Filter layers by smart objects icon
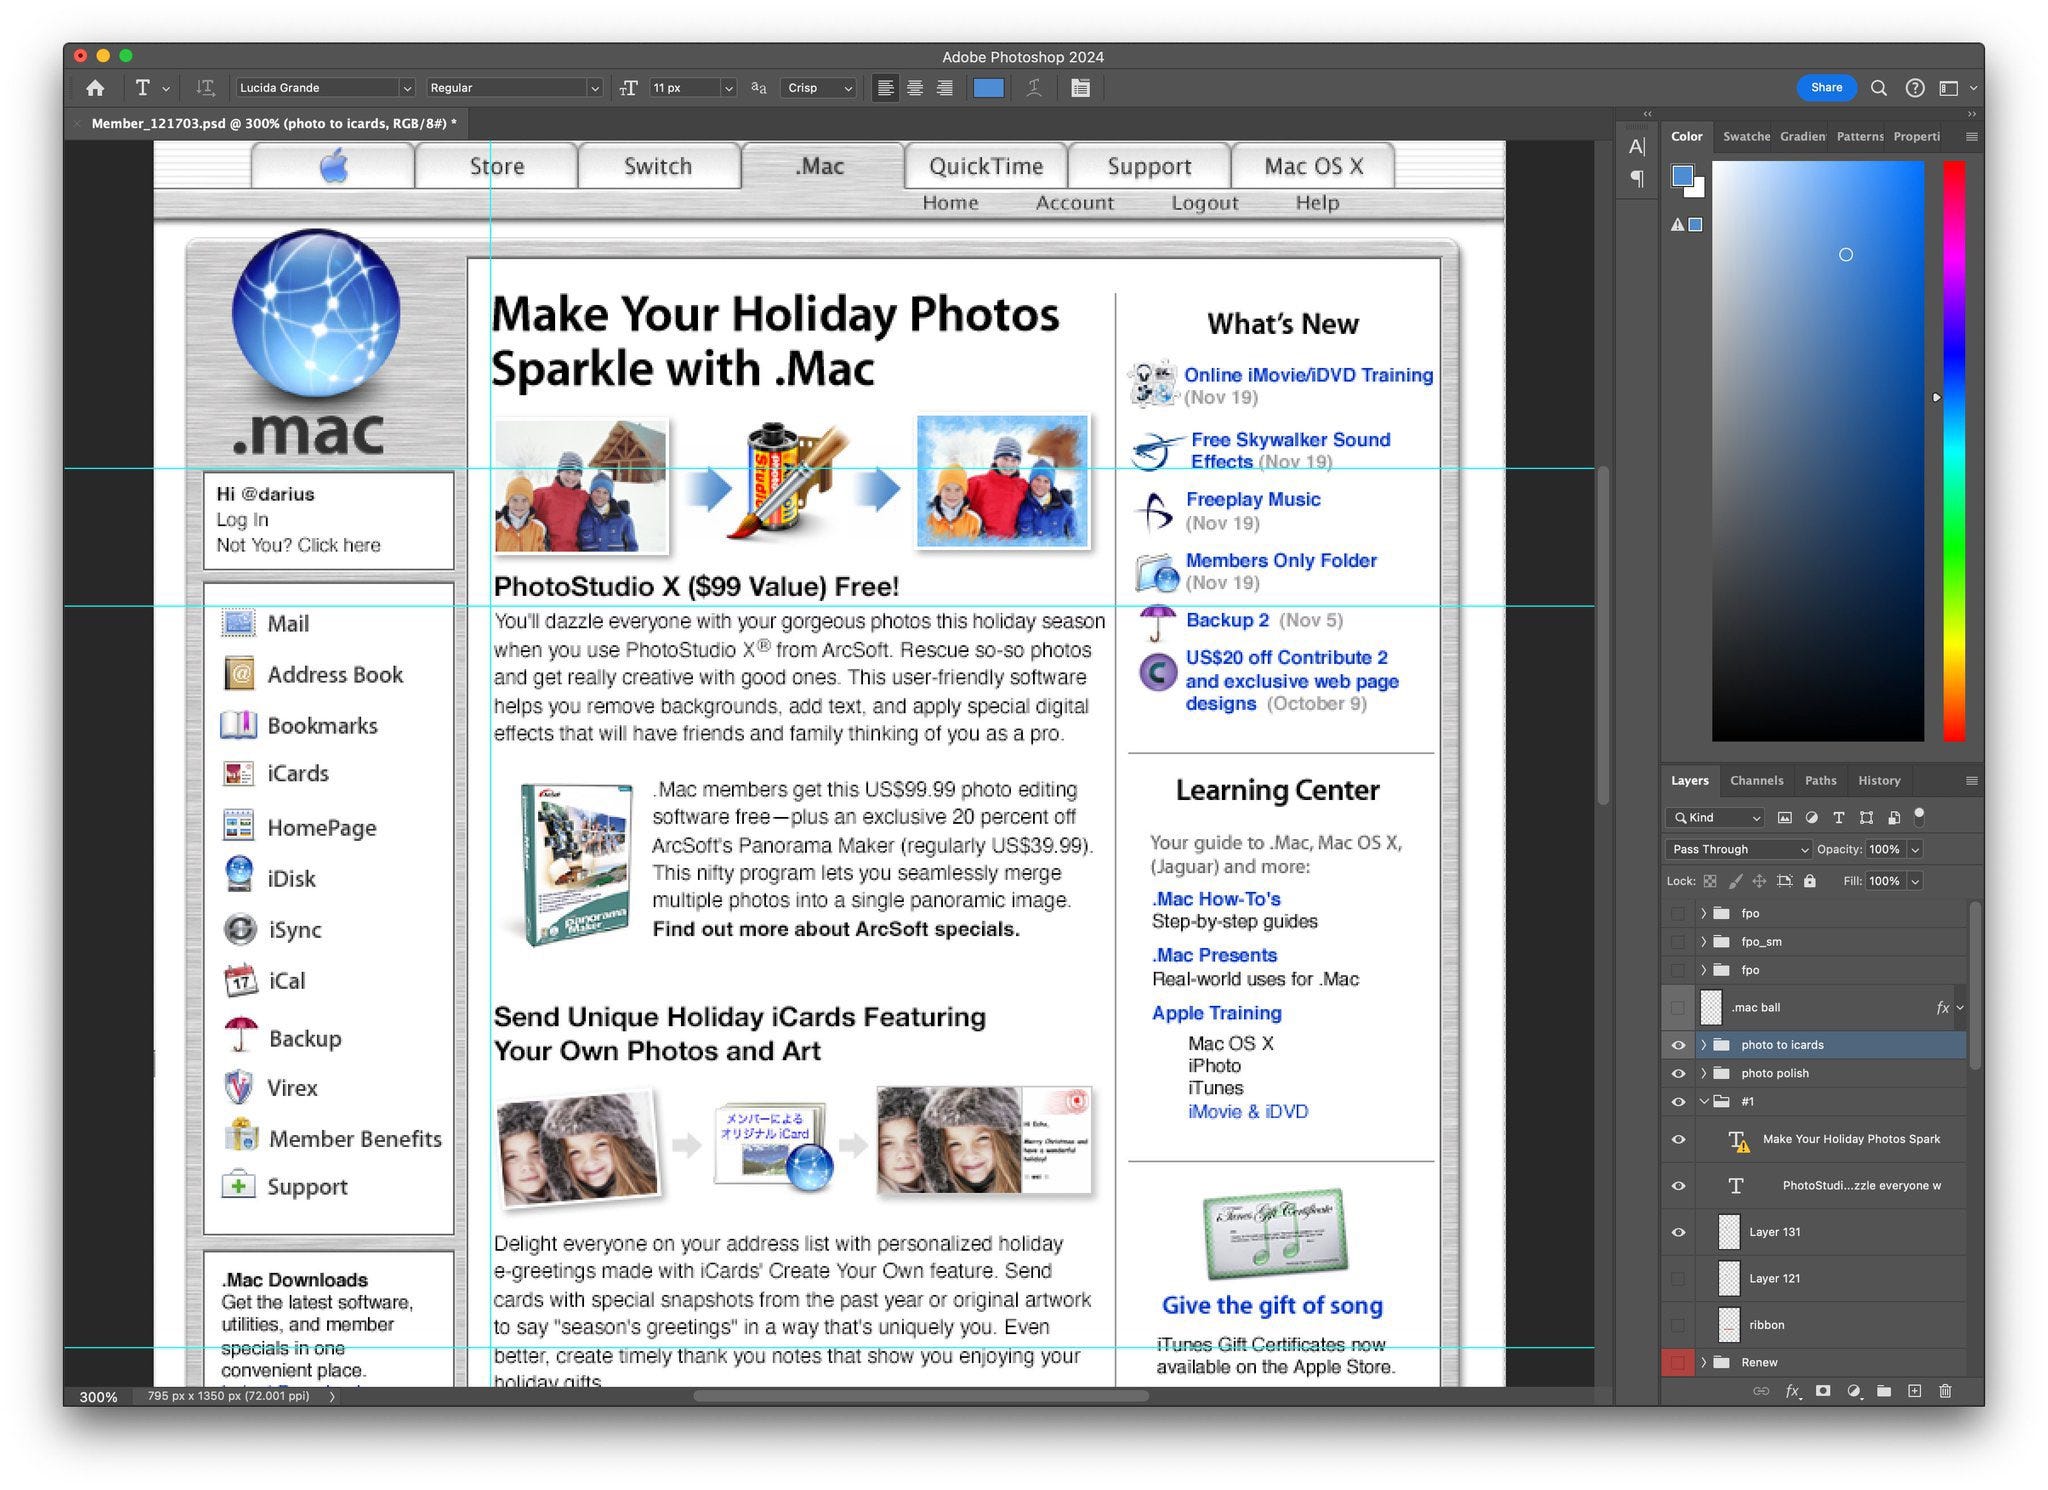Viewport: 2048px width, 1490px height. [1893, 817]
